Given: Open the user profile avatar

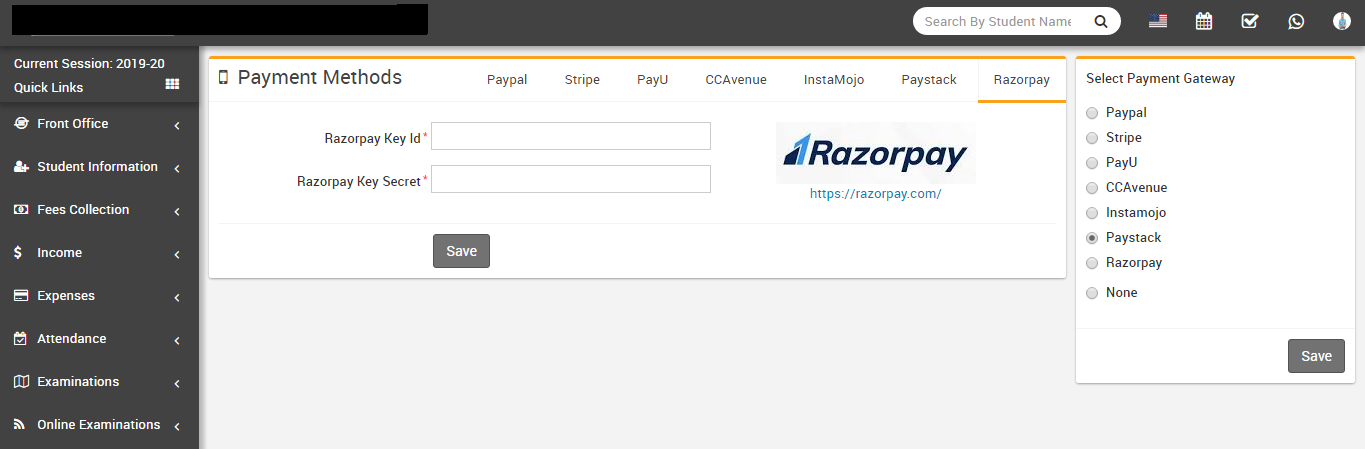Looking at the screenshot, I should [x=1342, y=21].
